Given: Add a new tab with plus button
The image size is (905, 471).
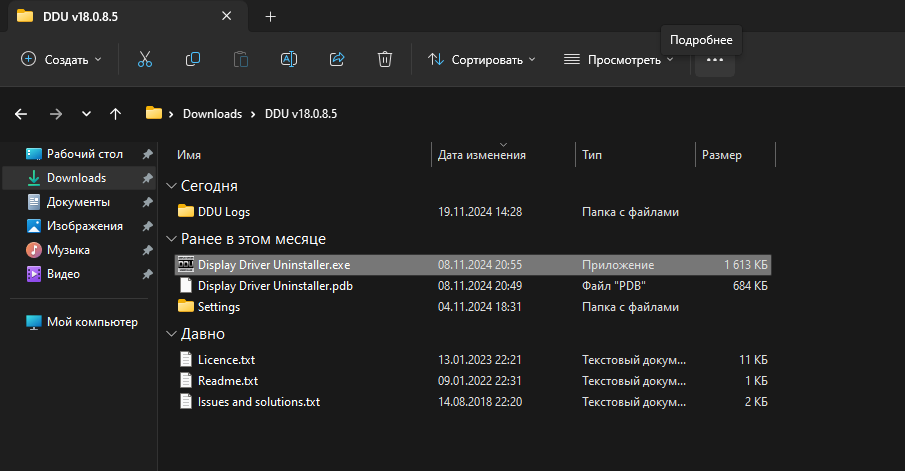Looking at the screenshot, I should tap(270, 16).
